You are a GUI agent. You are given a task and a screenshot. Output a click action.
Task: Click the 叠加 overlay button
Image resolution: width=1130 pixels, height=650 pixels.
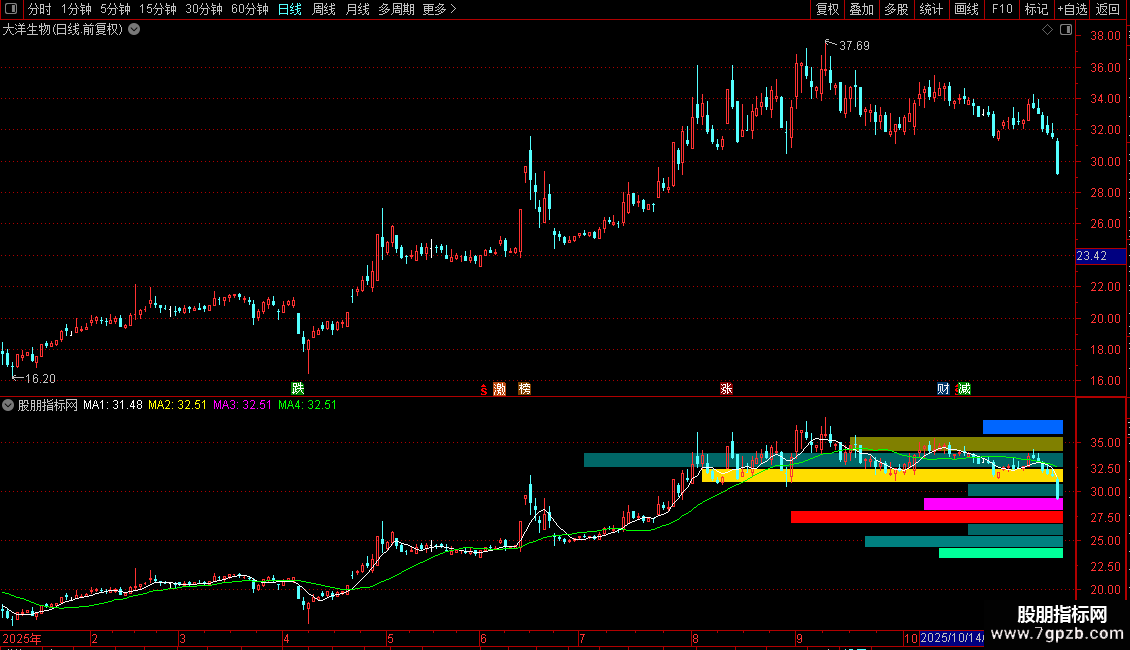point(861,9)
